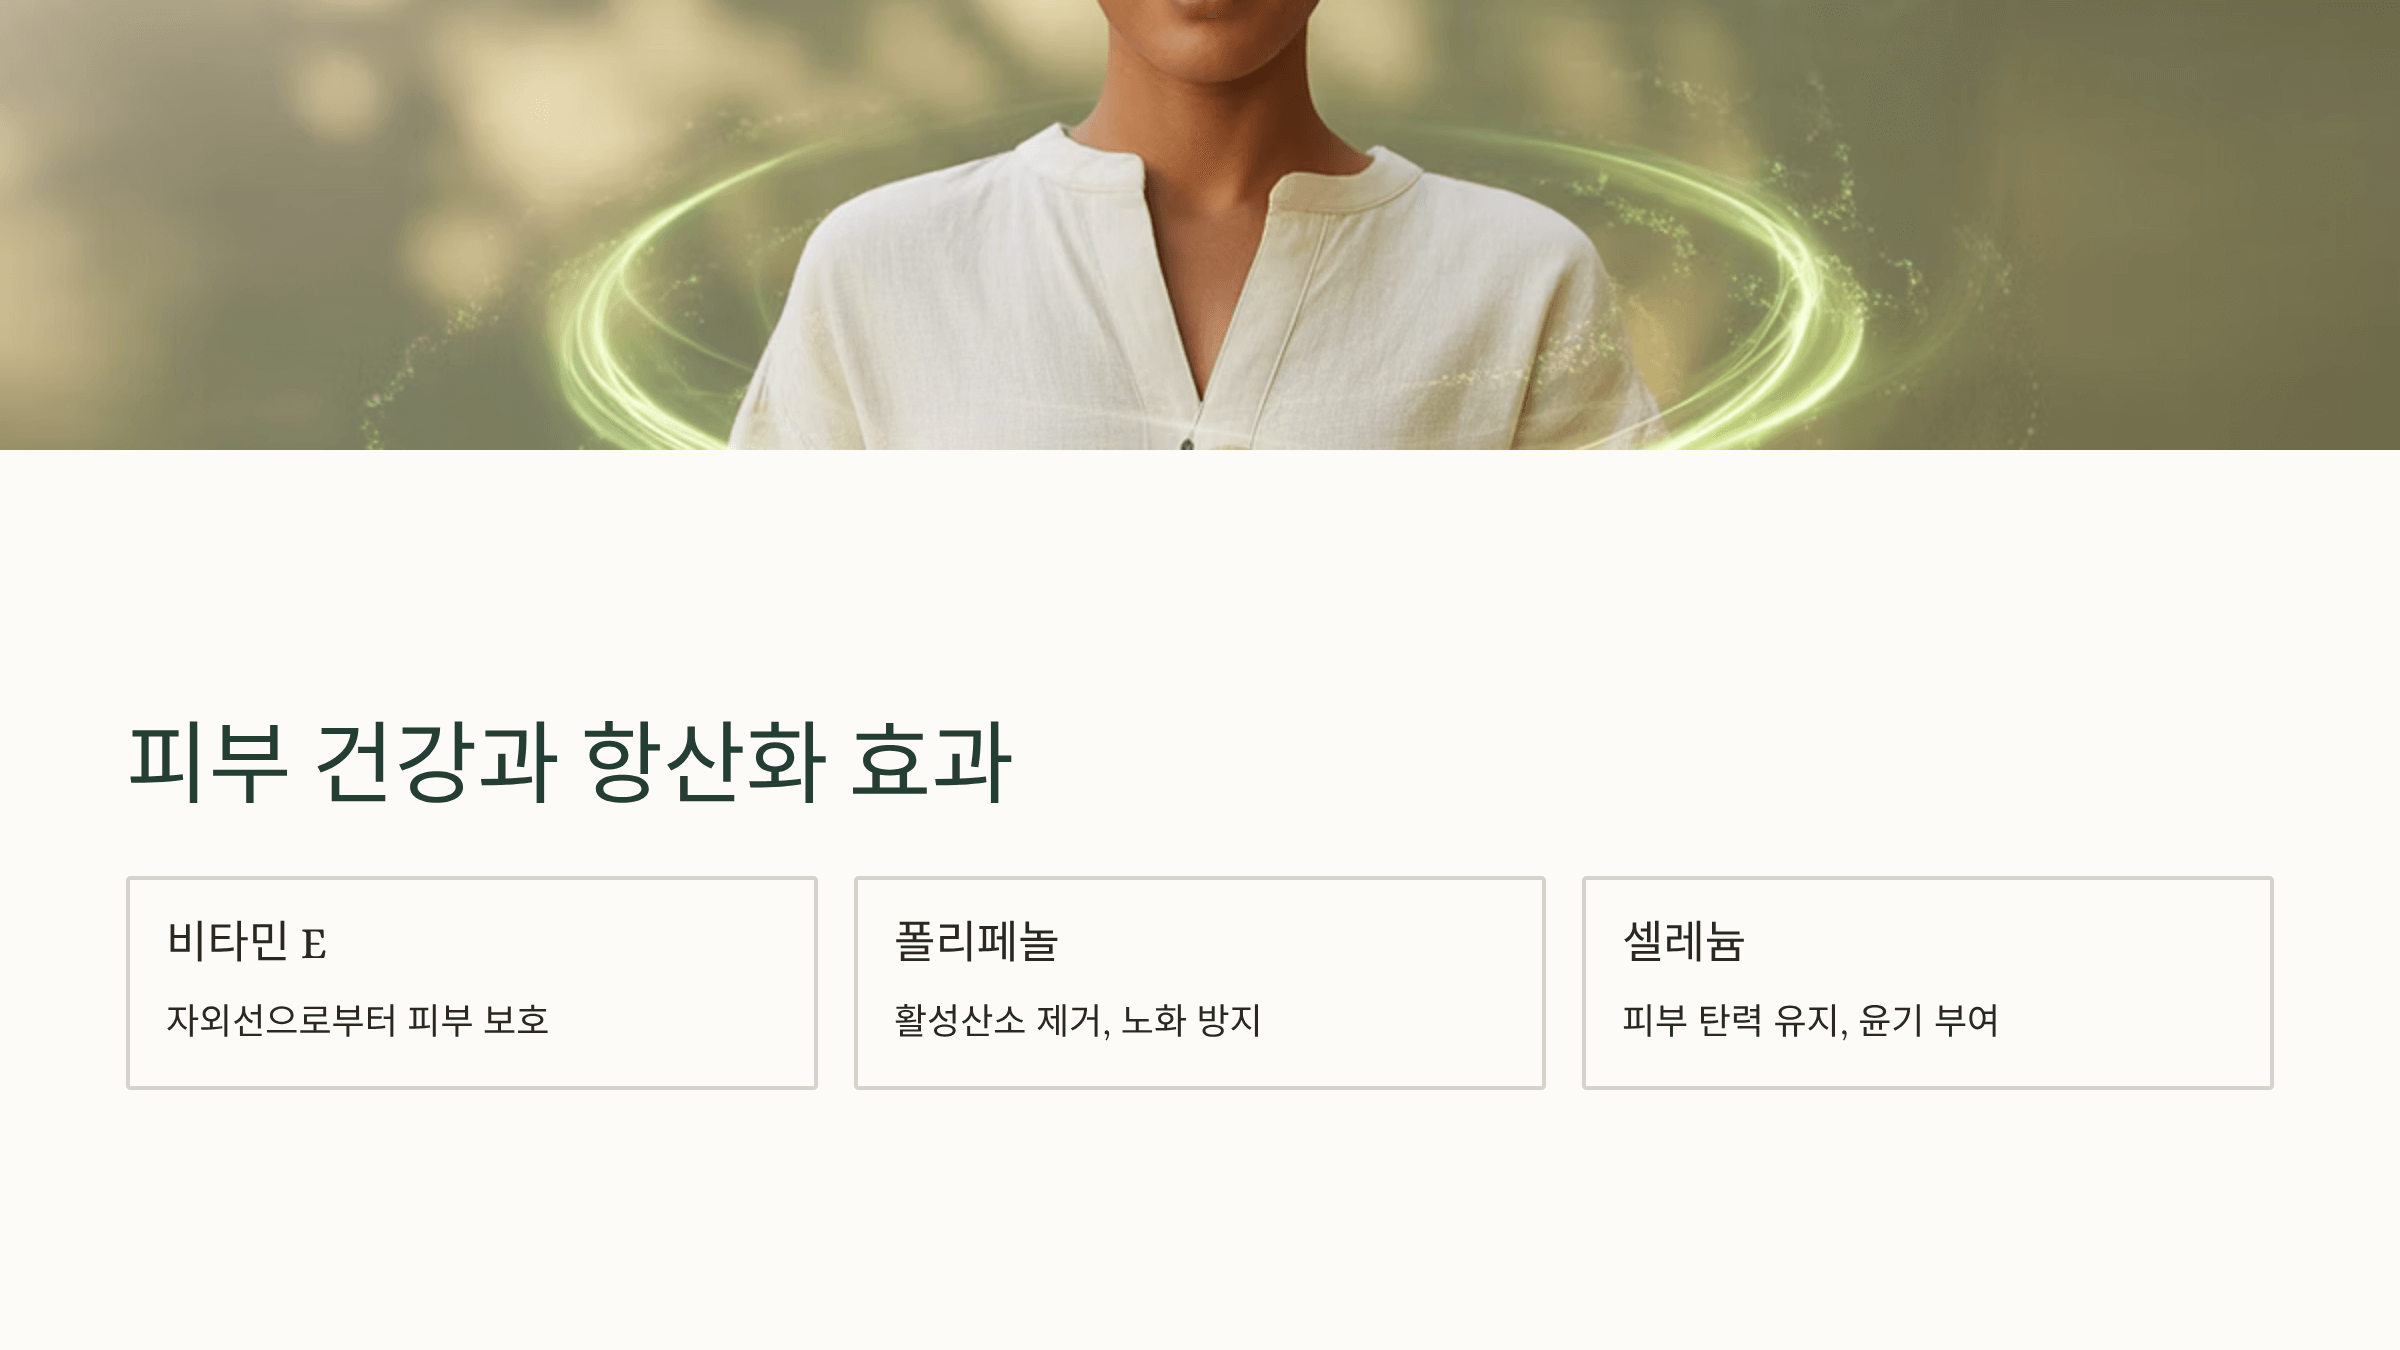Click the V-neck opening of the shirt

[x=1205, y=300]
